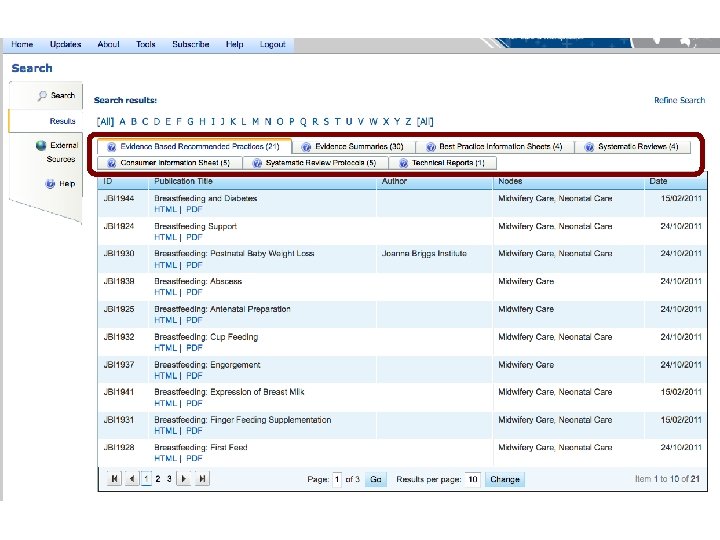Click Logout in the top navigation
The width and height of the screenshot is (720, 540).
(272, 45)
